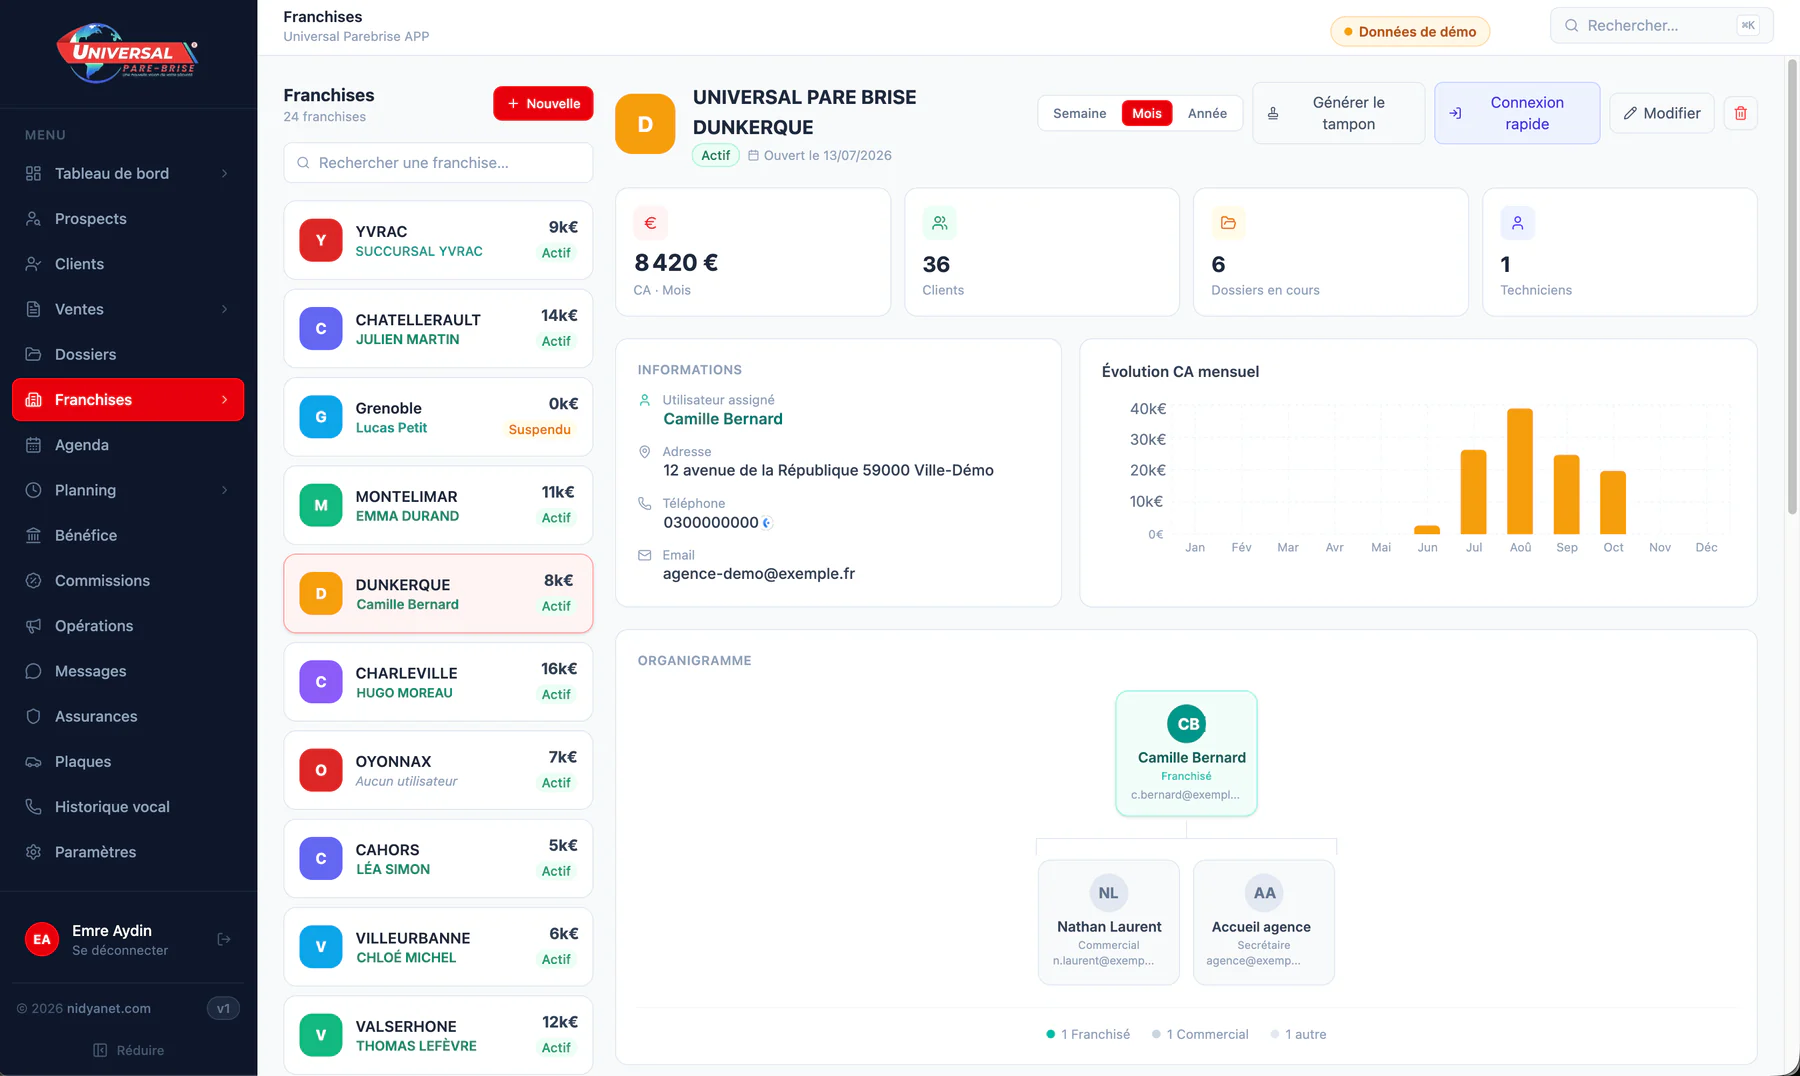Click the technician icon on Techniciens card
The height and width of the screenshot is (1076, 1800).
[x=1517, y=223]
